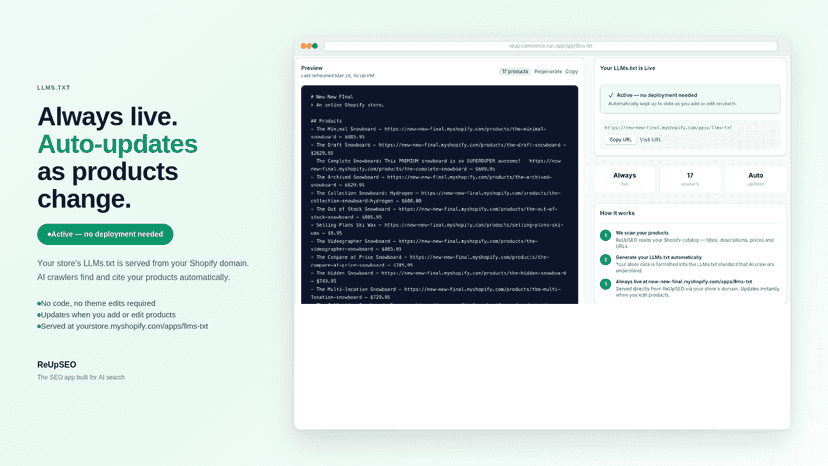
Task: Click the browser address bar
Action: (x=550, y=46)
